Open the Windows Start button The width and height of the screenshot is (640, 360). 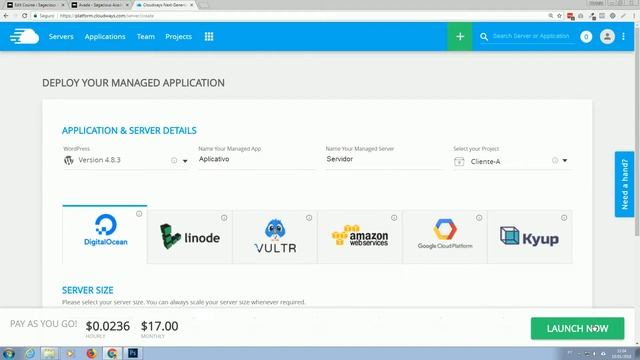(9, 353)
